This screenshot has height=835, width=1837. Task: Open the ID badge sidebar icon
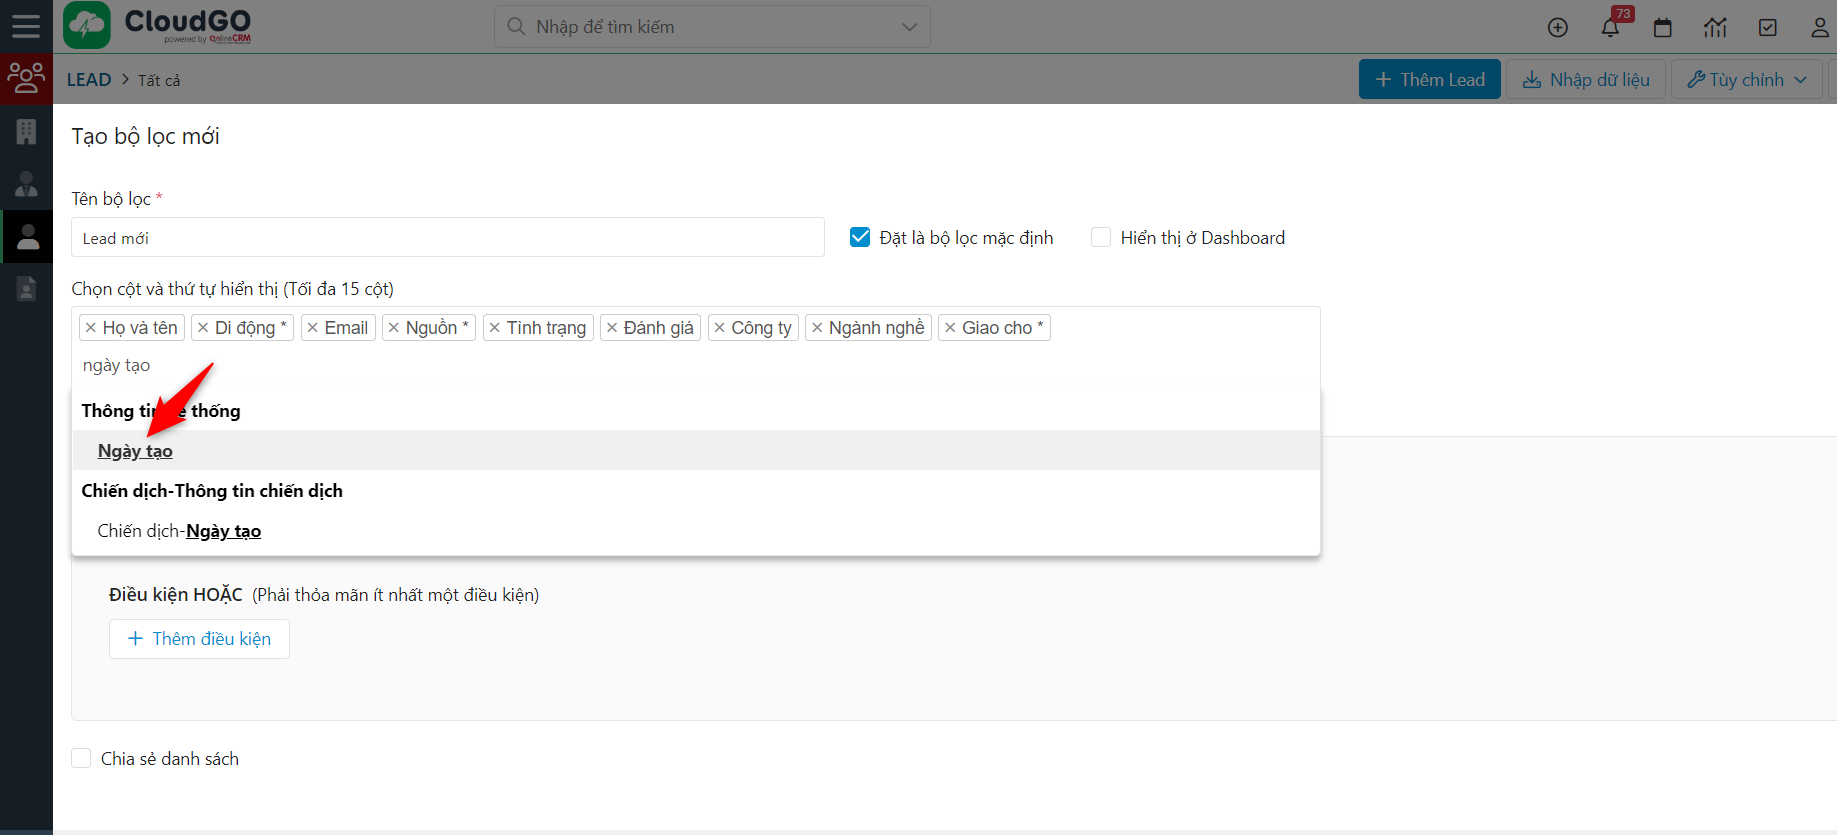[26, 289]
